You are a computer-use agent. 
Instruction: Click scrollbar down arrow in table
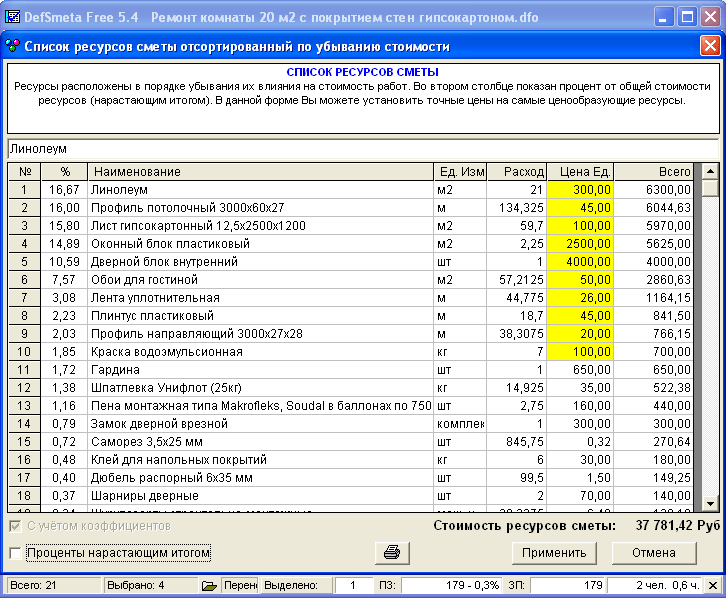click(710, 504)
